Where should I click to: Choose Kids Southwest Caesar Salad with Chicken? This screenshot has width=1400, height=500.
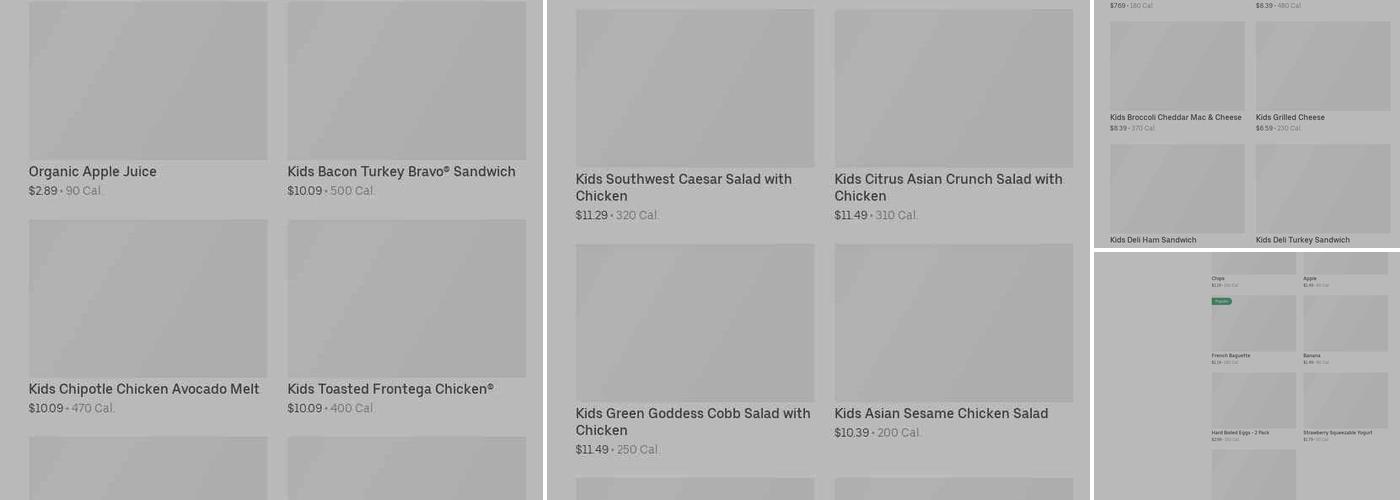(683, 187)
